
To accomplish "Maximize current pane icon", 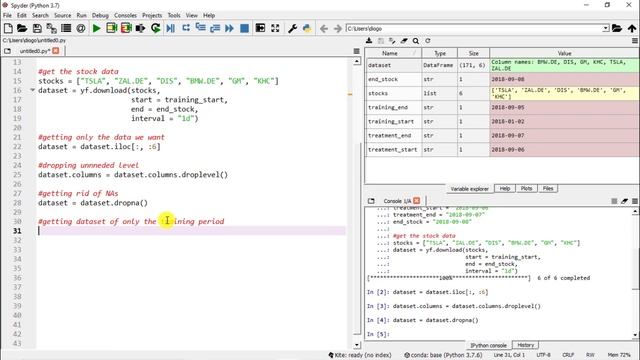I will coord(260,28).
